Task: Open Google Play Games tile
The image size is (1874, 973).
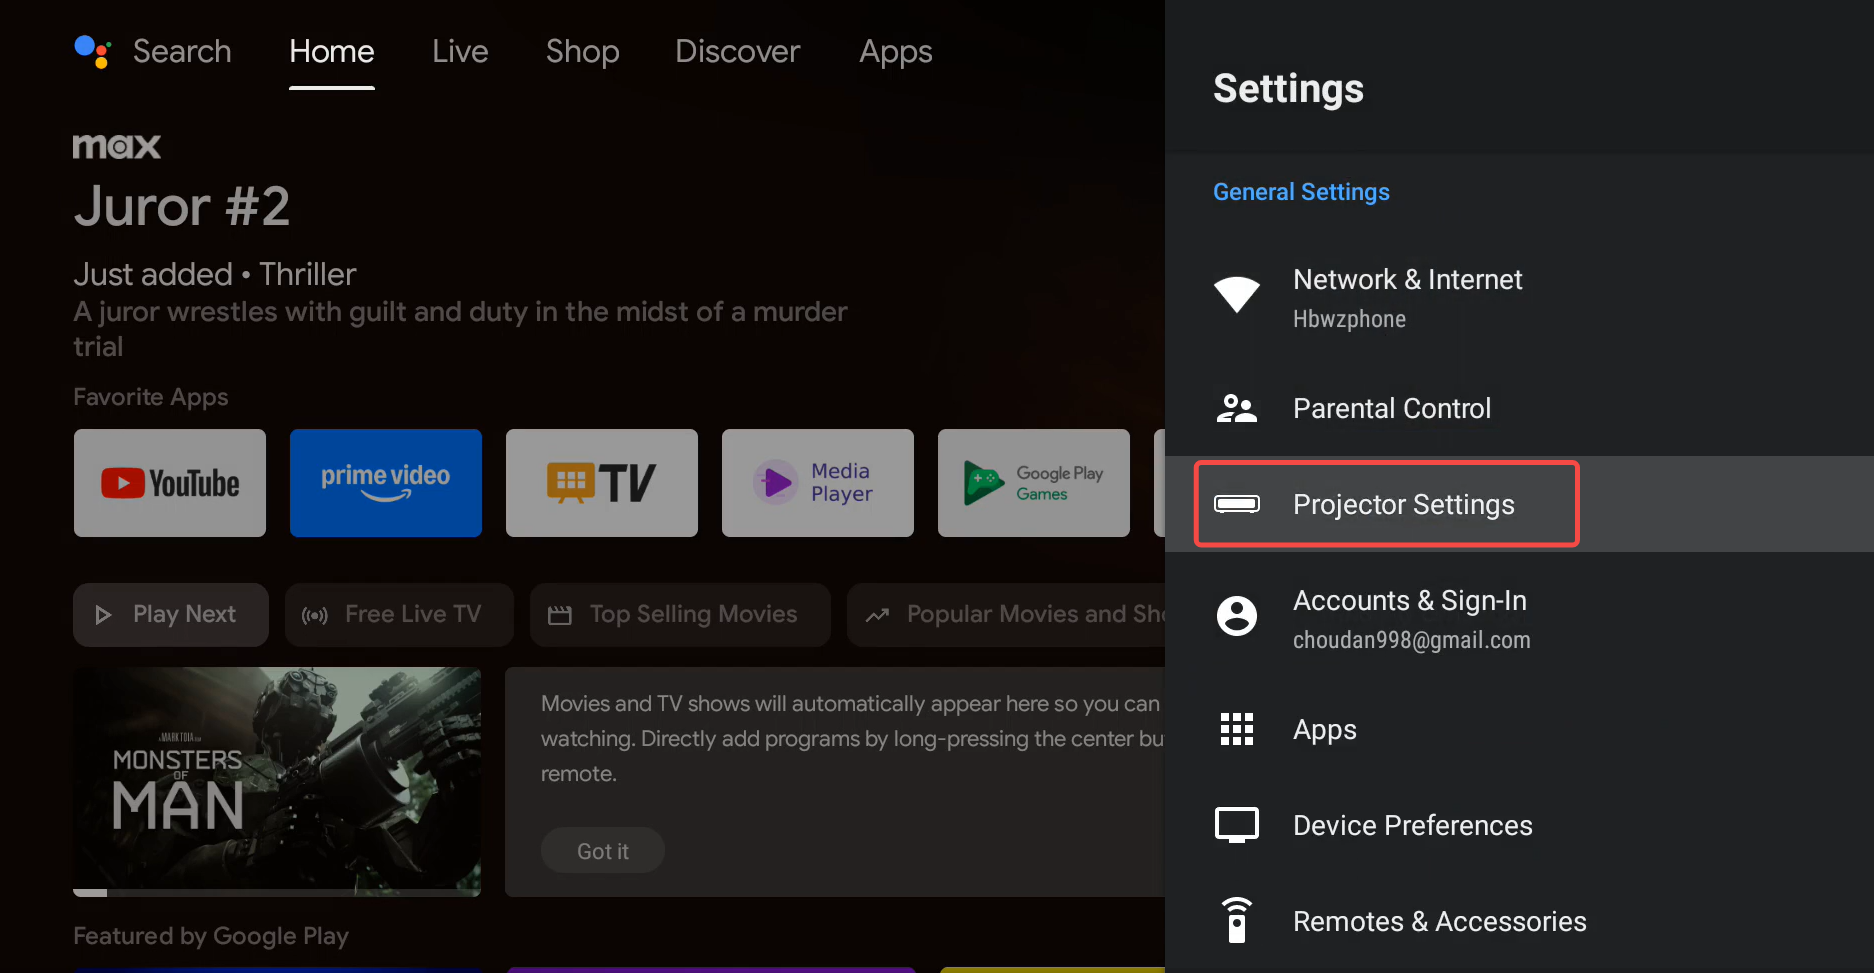Action: [1034, 483]
